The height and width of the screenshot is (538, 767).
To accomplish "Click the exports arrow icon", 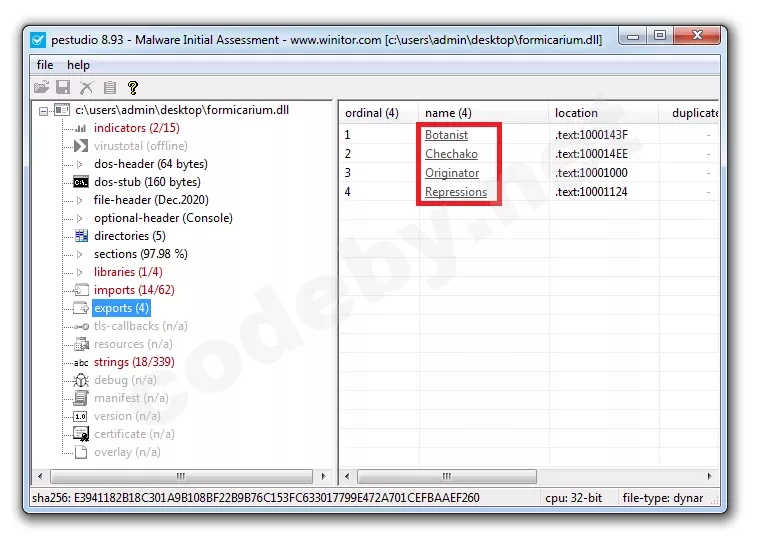I will coord(81,308).
